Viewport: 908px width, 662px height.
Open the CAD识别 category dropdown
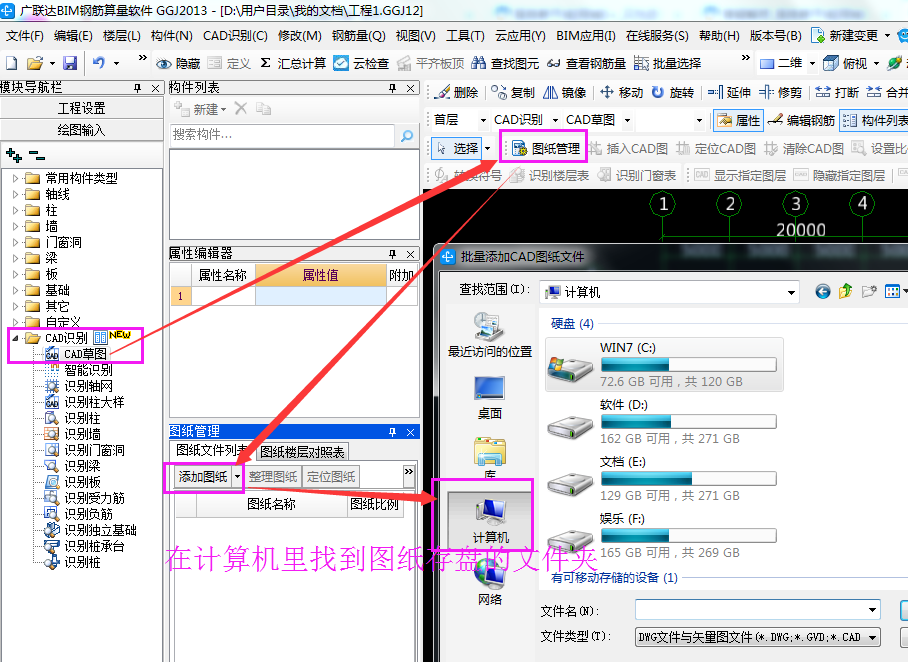click(555, 120)
